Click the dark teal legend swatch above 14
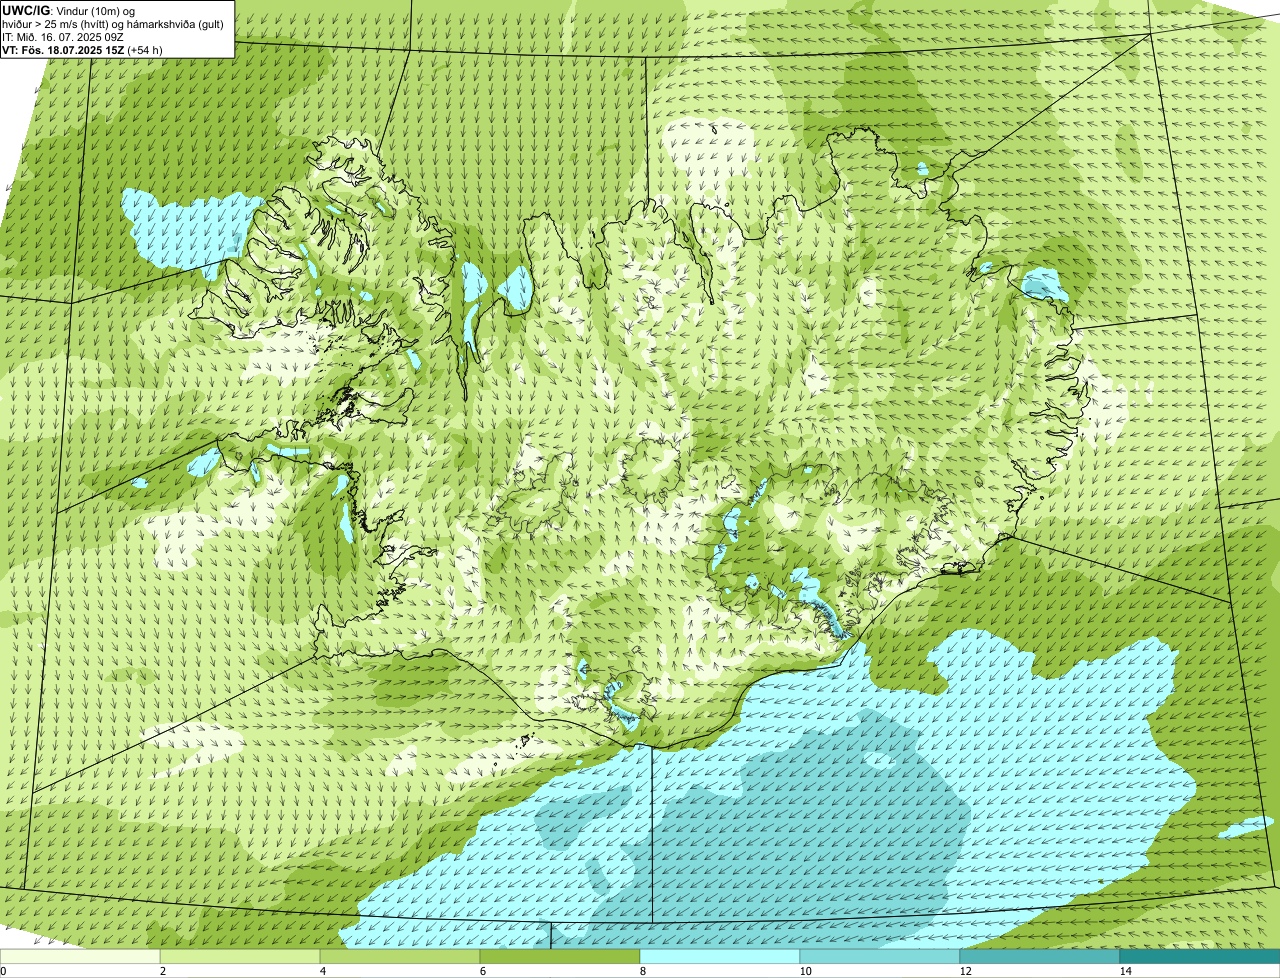This screenshot has height=978, width=1280. [1200, 956]
